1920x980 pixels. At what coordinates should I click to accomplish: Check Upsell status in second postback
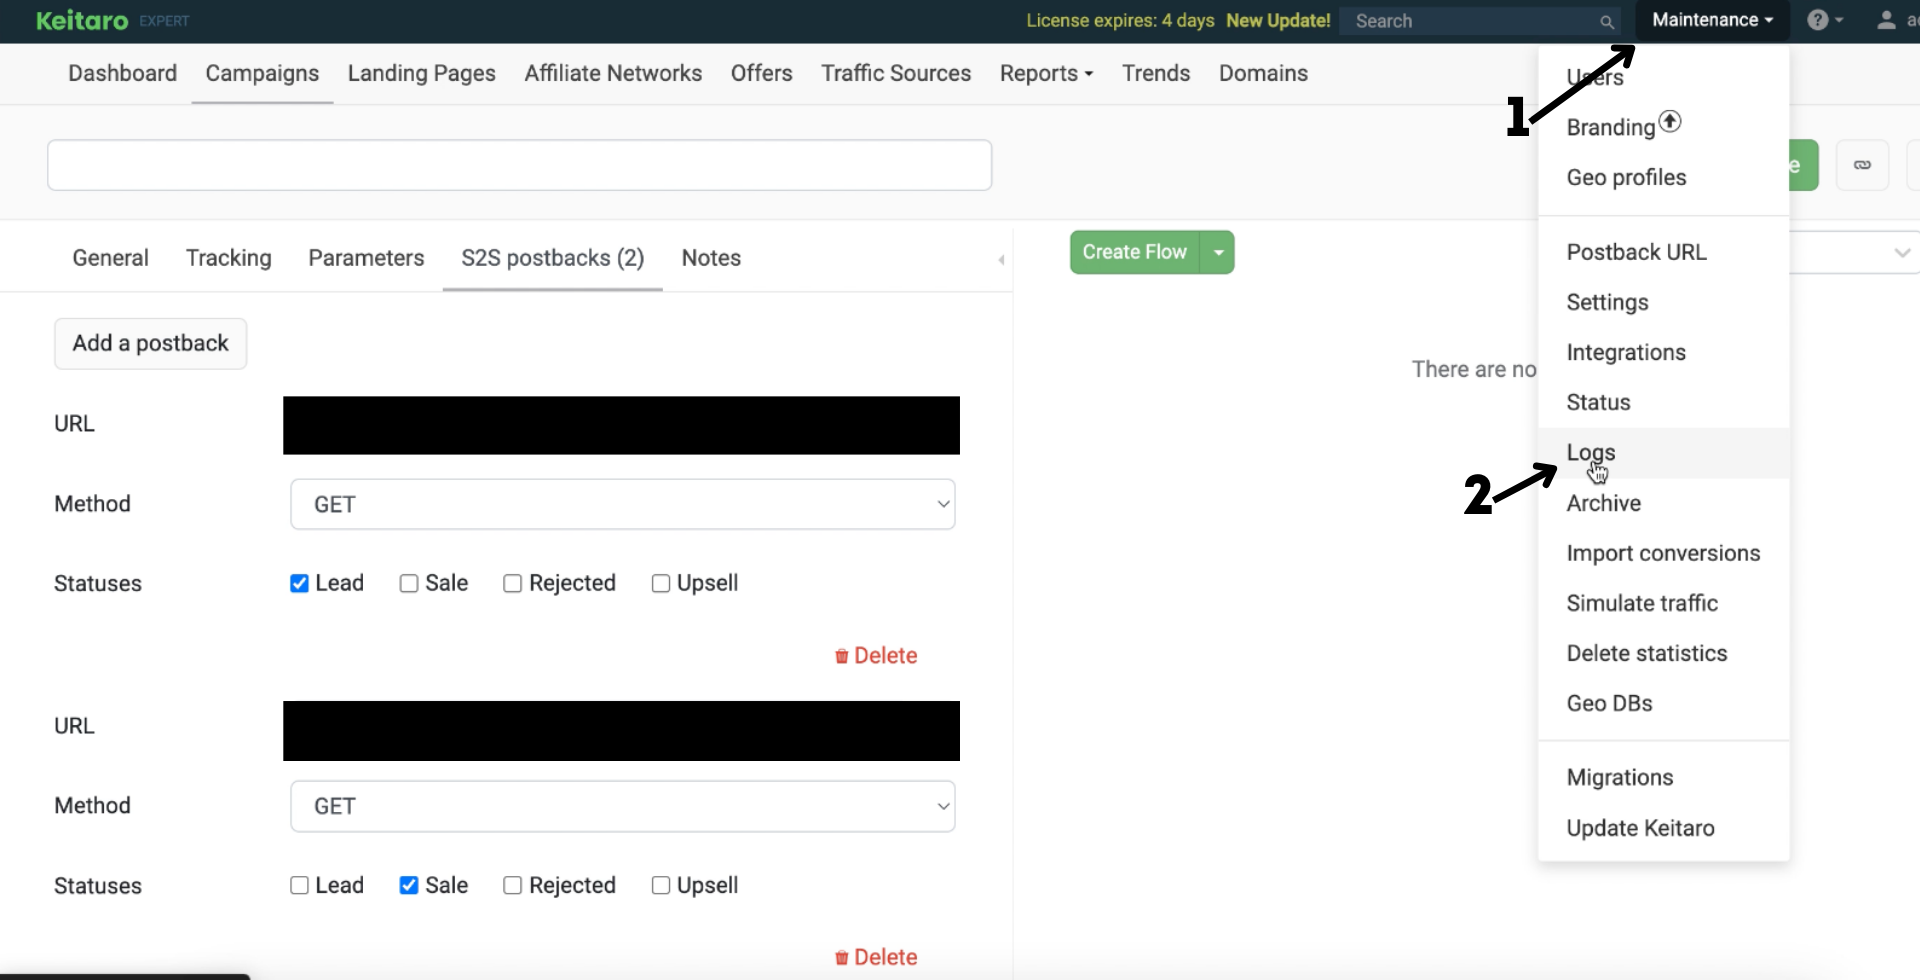pos(660,886)
